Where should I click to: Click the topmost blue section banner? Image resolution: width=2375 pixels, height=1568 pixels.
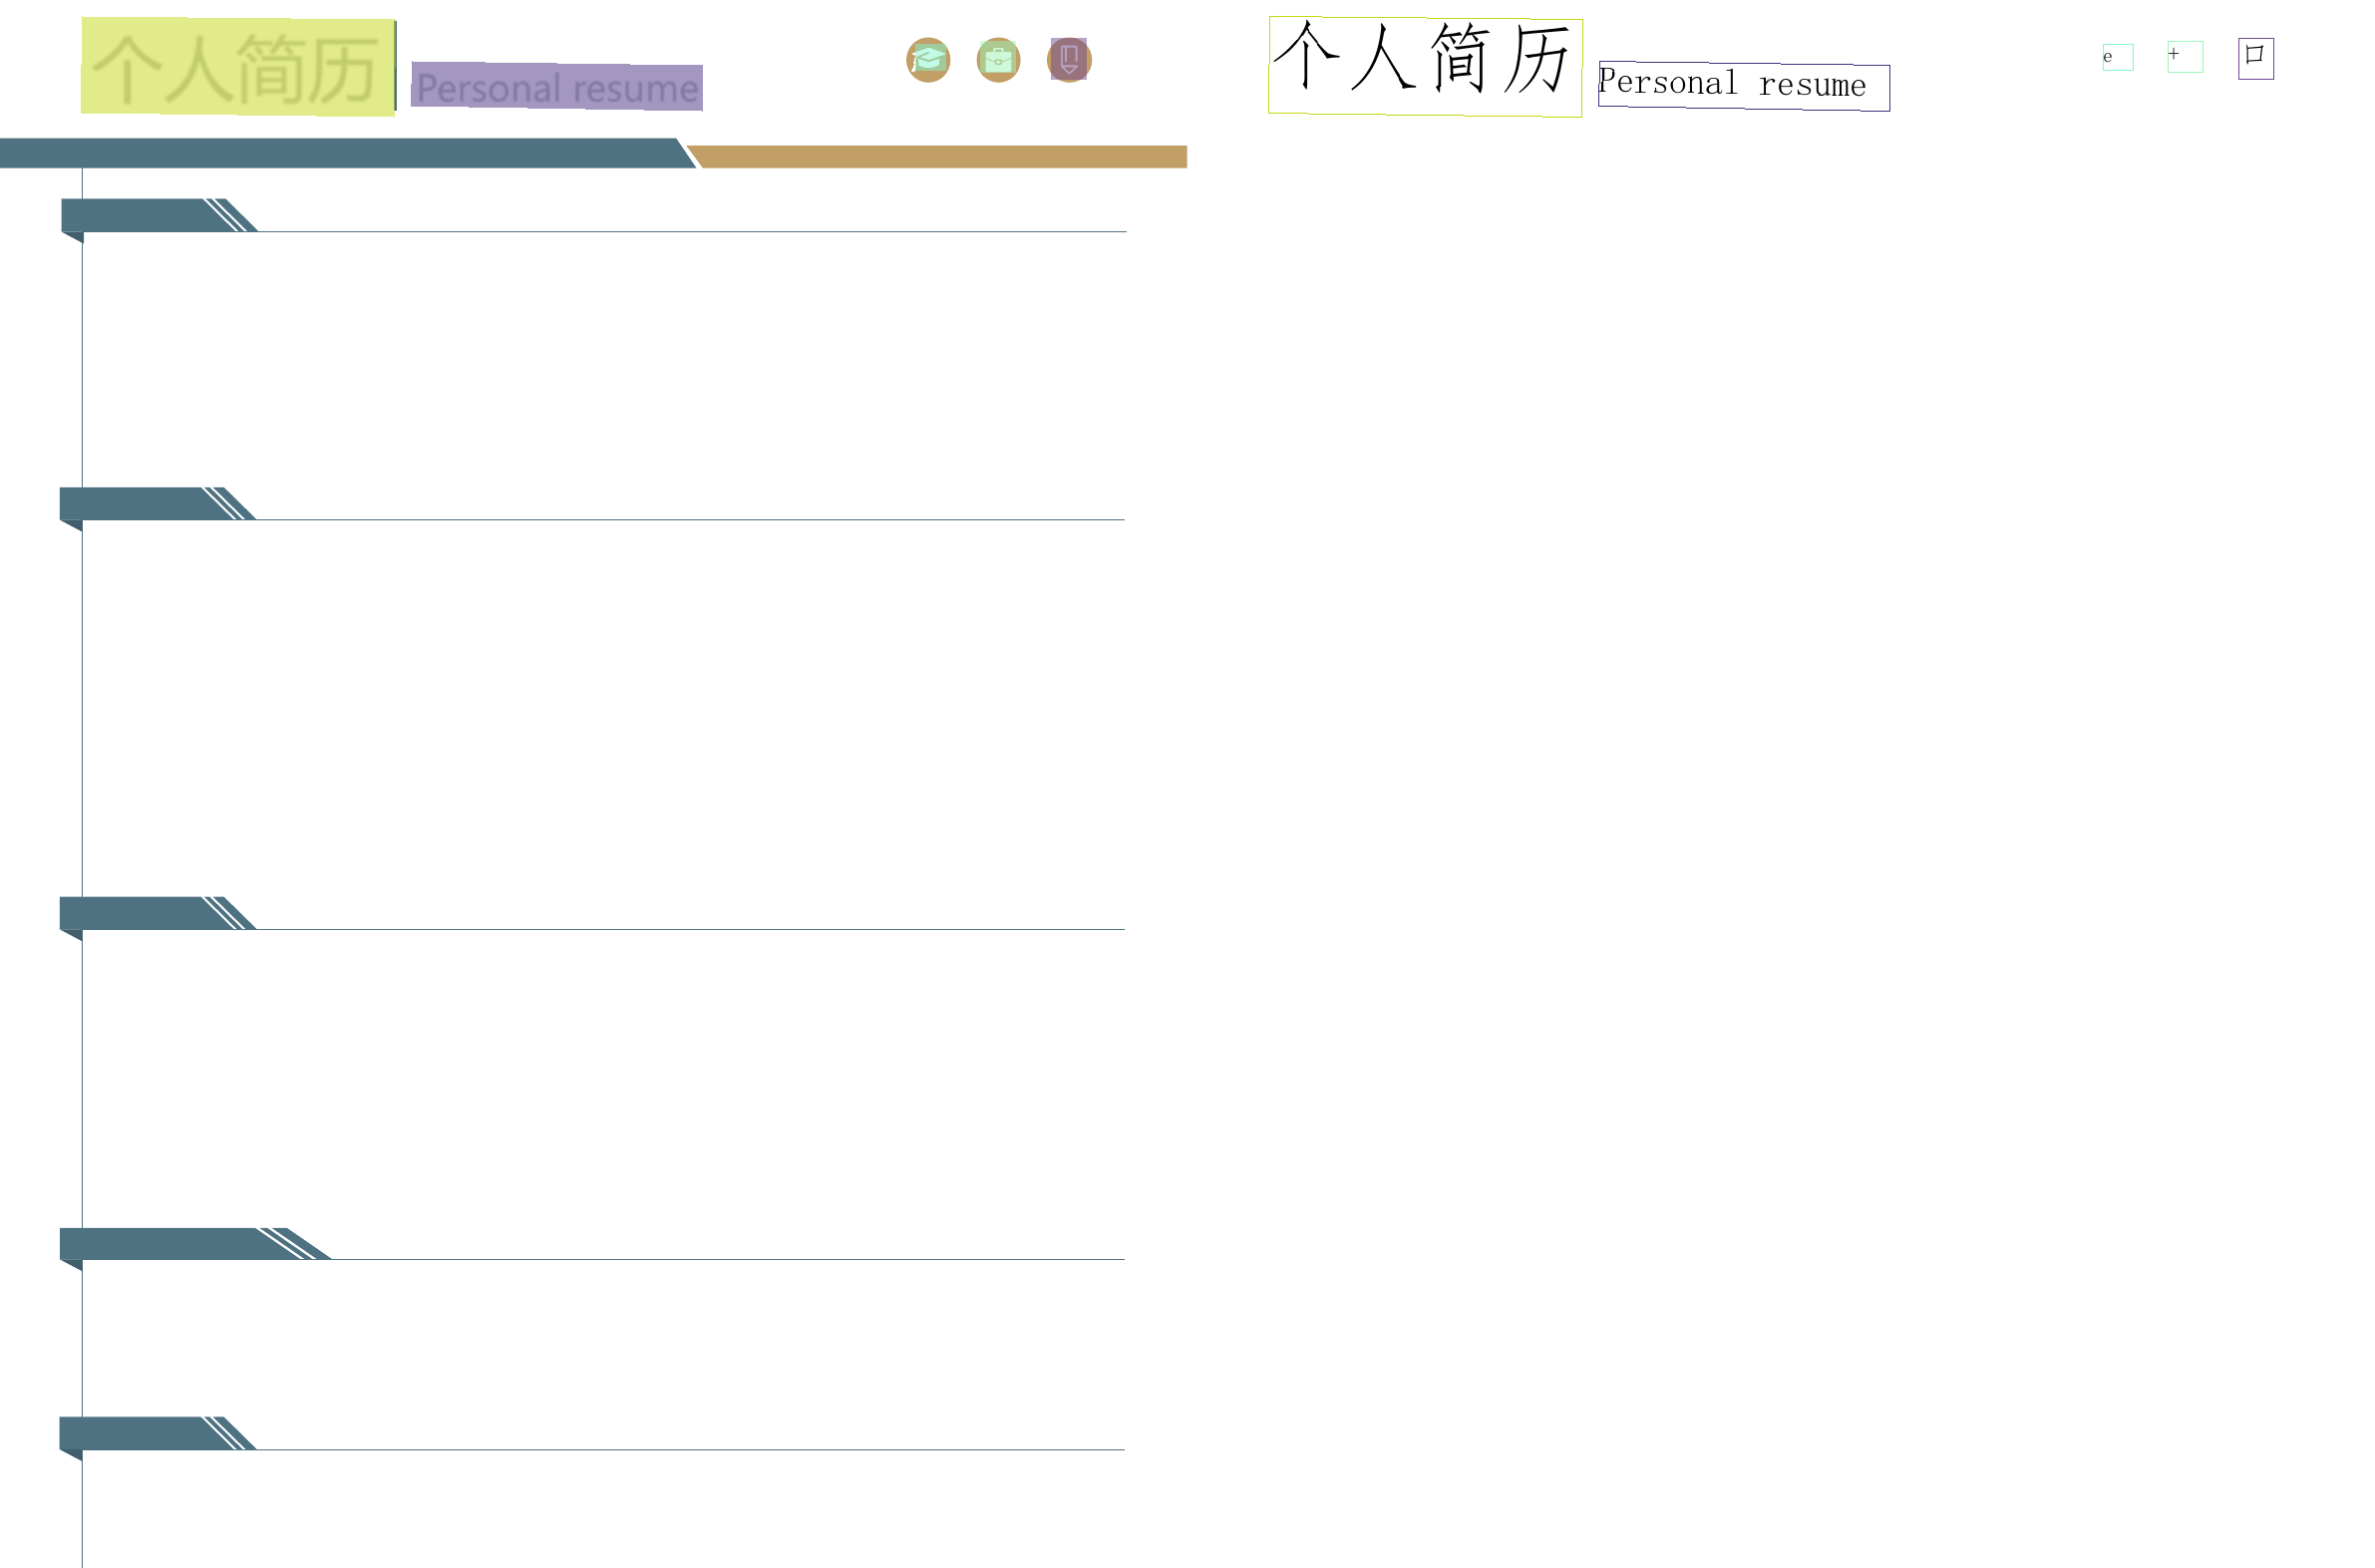click(135, 215)
